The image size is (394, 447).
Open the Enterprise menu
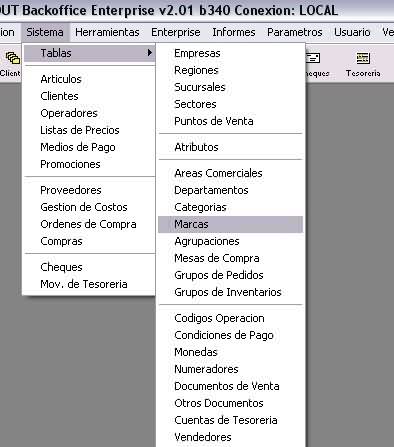176,32
